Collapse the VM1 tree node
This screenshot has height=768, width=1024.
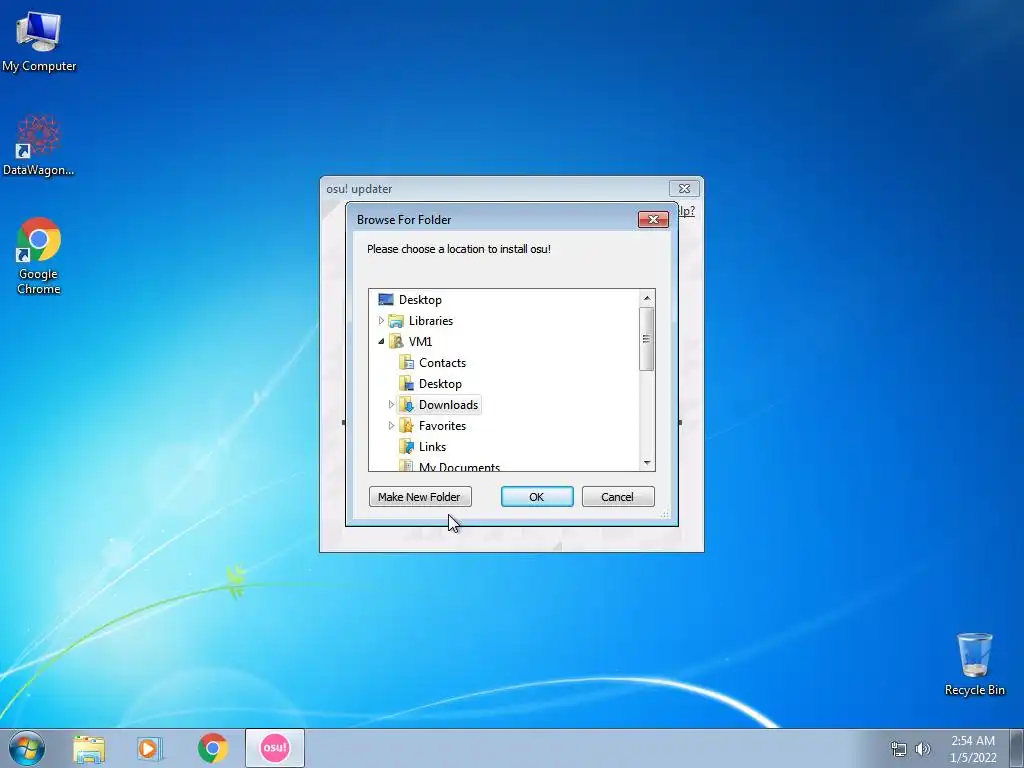coord(381,342)
